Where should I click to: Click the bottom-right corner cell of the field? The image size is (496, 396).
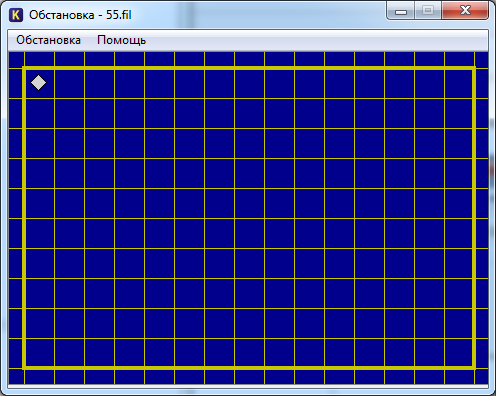point(458,353)
